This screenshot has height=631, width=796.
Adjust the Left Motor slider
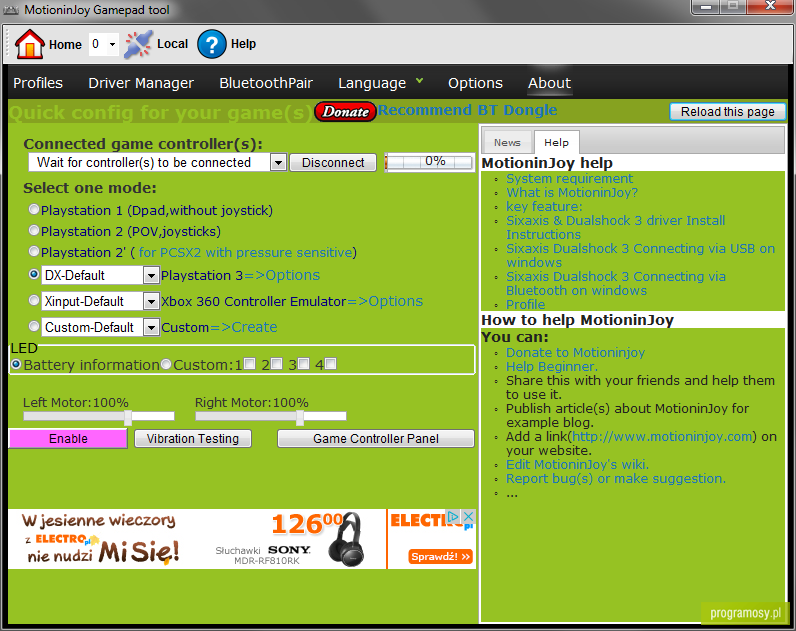click(x=128, y=417)
